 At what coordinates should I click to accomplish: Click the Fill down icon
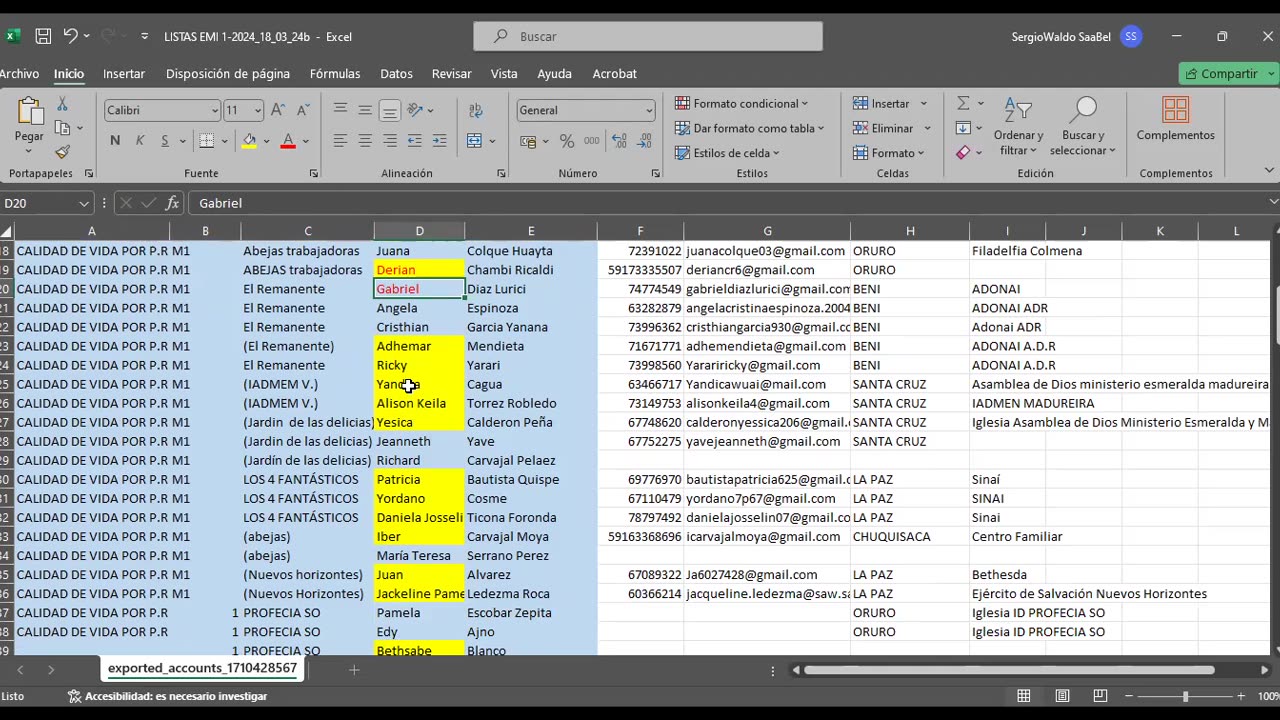(x=963, y=128)
